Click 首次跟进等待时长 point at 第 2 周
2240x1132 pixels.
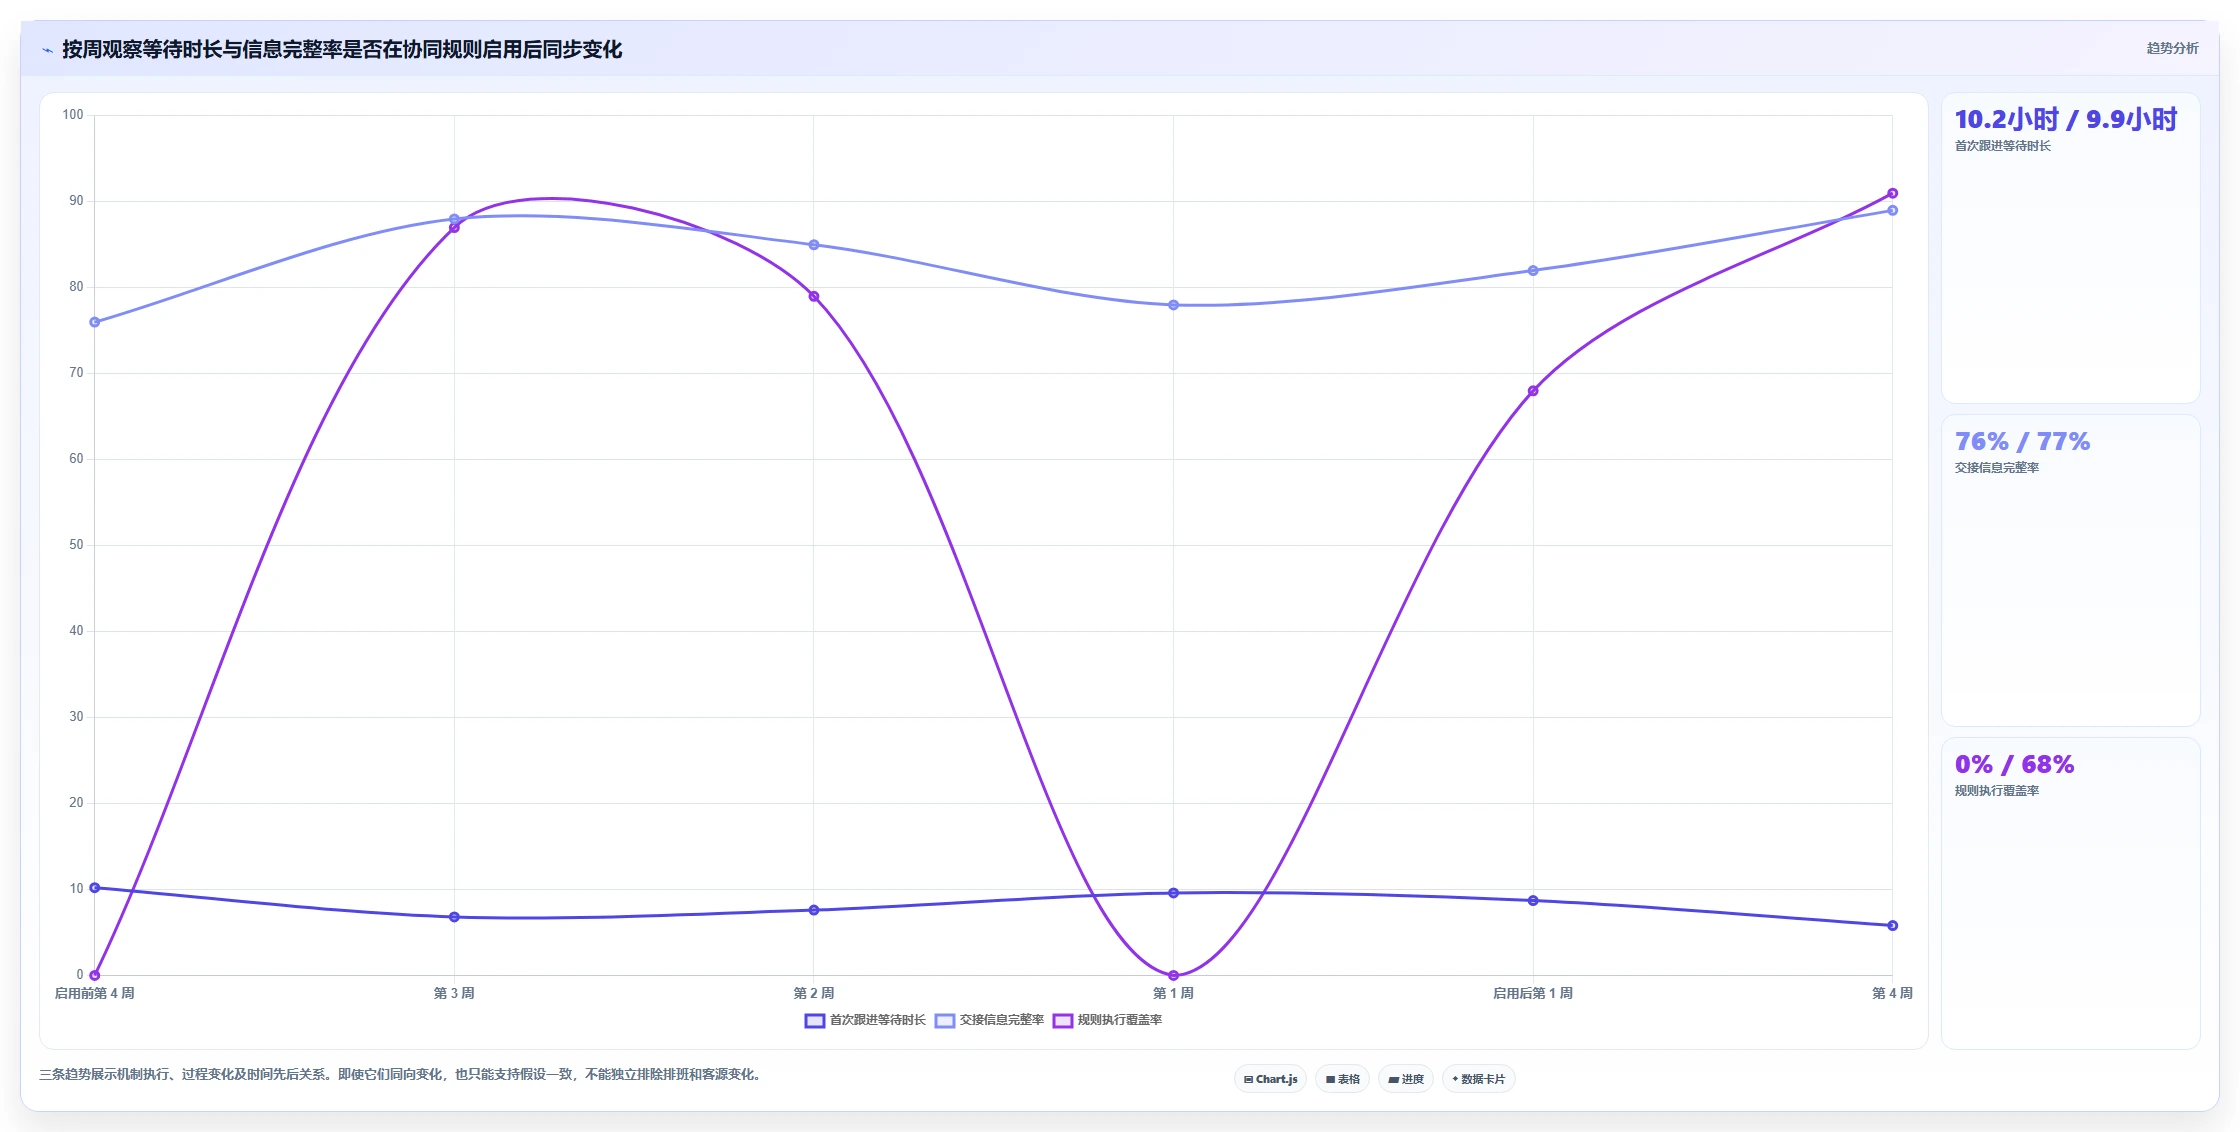tap(814, 910)
